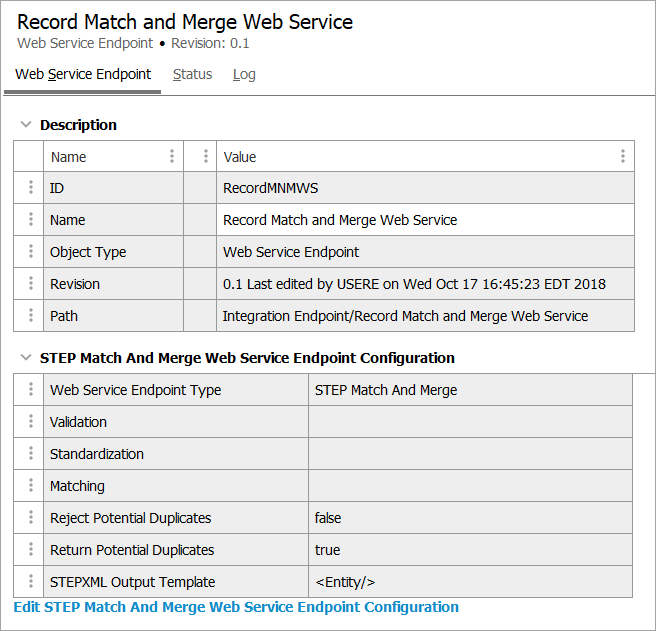Click the Return Potential Duplicates value cell
The height and width of the screenshot is (631, 656).
tap(470, 550)
